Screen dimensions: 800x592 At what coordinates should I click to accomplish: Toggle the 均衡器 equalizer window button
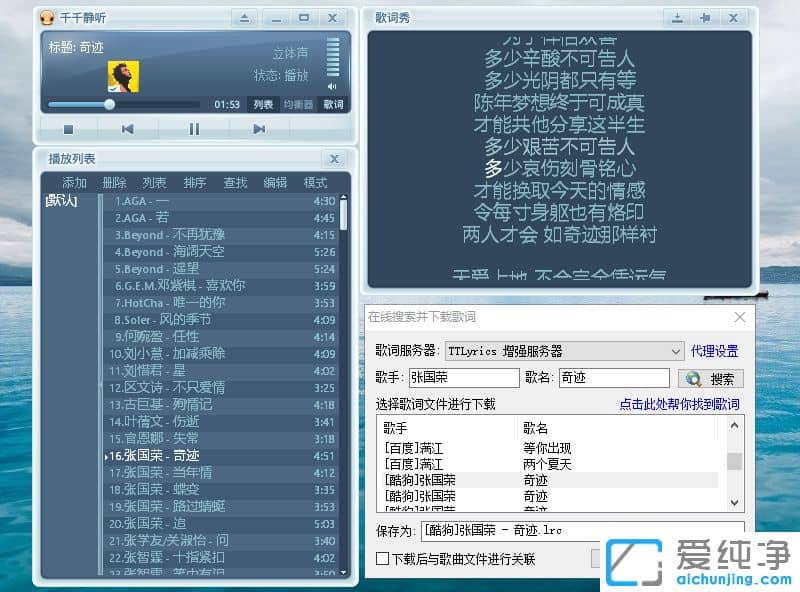click(x=297, y=104)
